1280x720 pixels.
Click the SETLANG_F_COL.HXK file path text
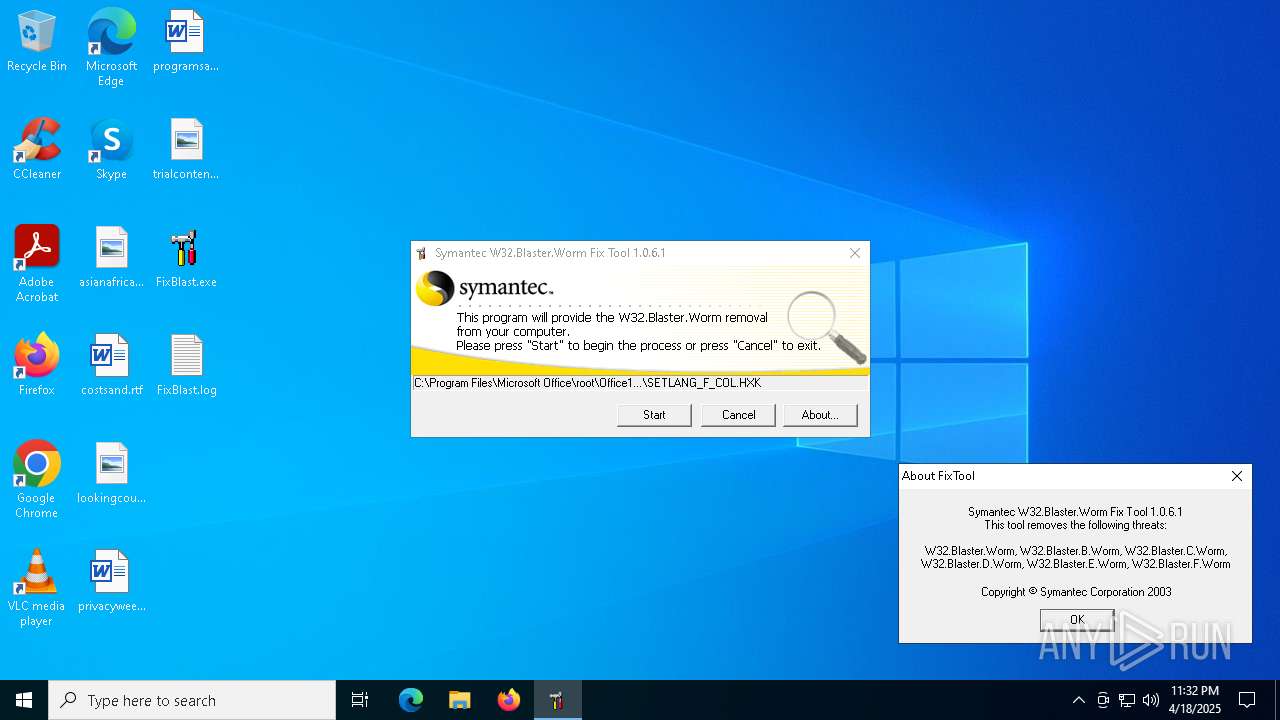point(588,383)
